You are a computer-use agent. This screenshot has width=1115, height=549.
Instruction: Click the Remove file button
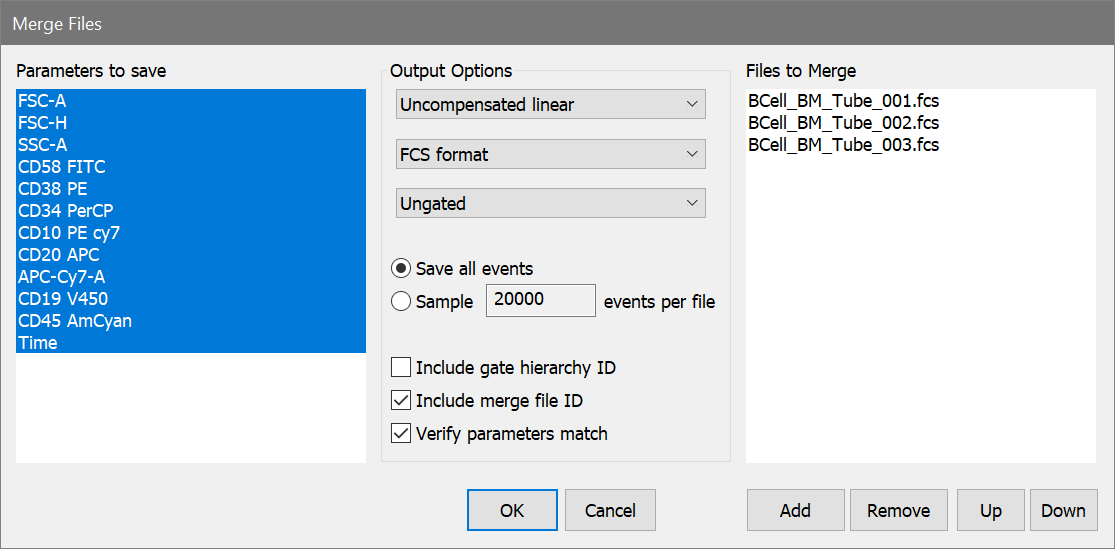coord(898,510)
